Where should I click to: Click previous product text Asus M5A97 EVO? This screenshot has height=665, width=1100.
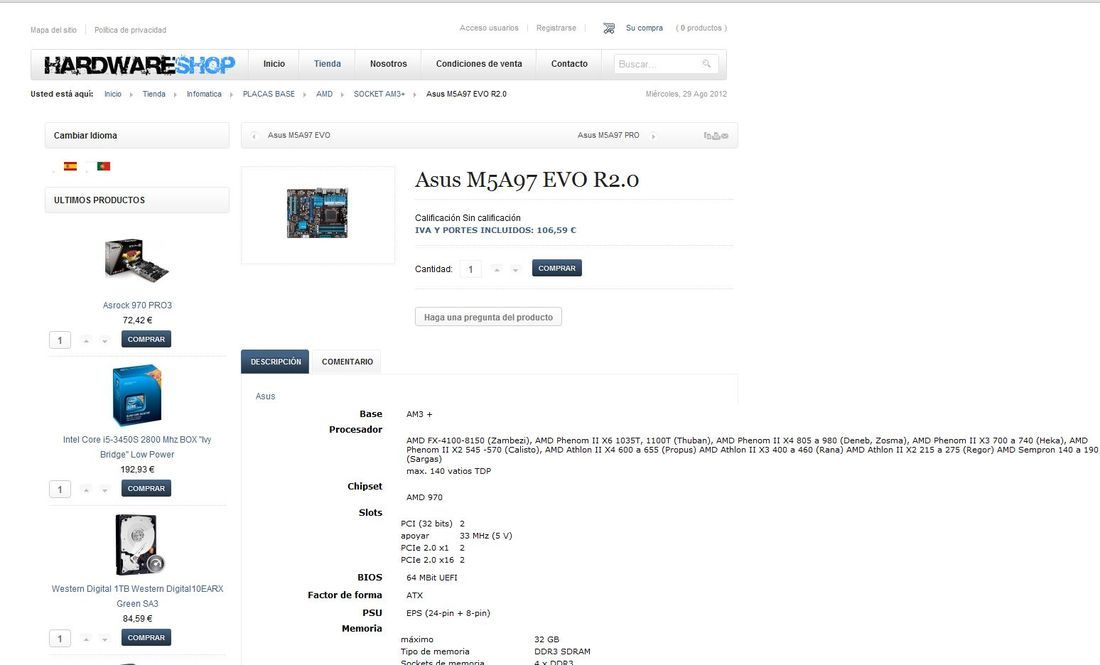pos(299,135)
